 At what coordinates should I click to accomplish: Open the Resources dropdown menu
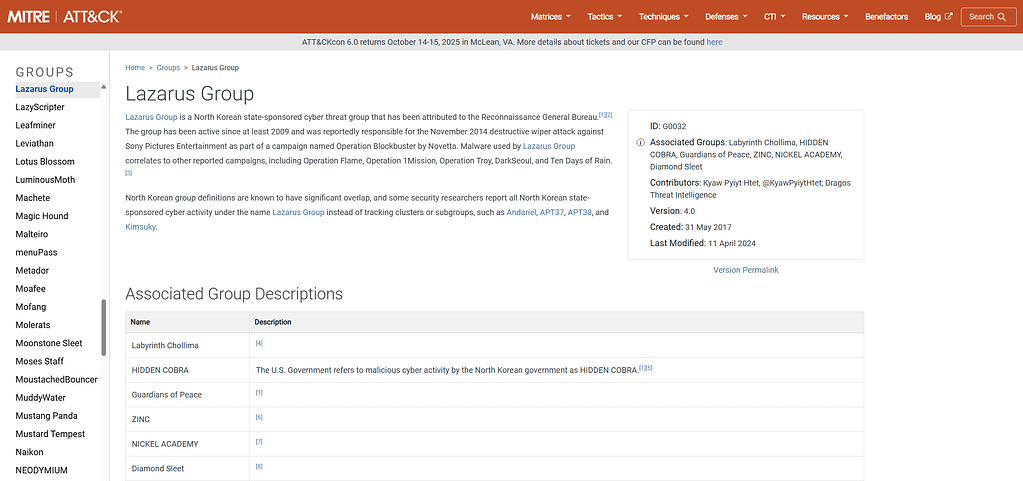click(824, 17)
